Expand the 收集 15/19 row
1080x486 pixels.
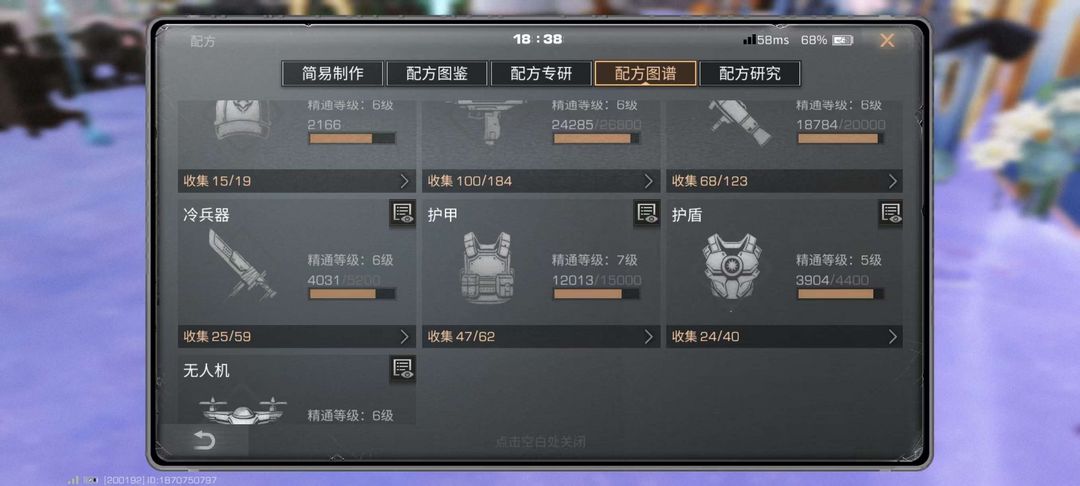coord(297,182)
